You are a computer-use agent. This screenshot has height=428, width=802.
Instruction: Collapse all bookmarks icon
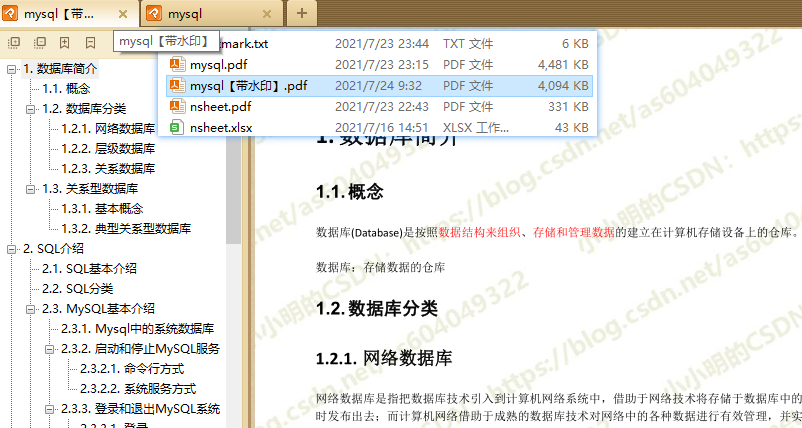click(39, 42)
